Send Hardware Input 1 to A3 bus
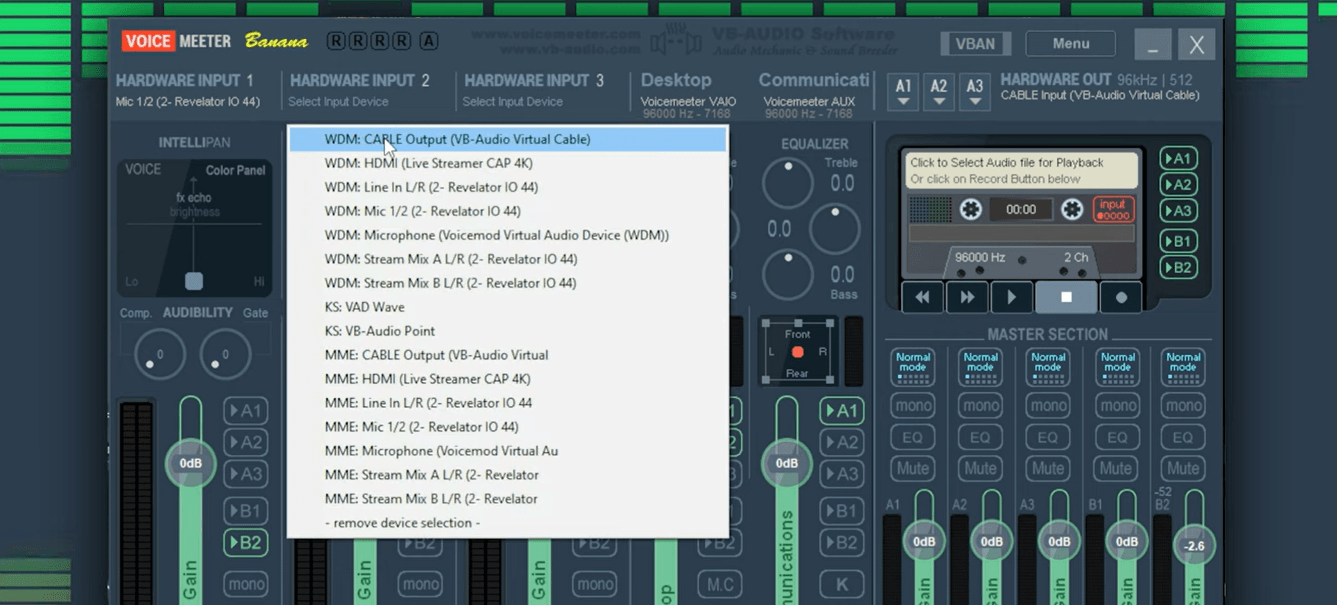 point(245,473)
